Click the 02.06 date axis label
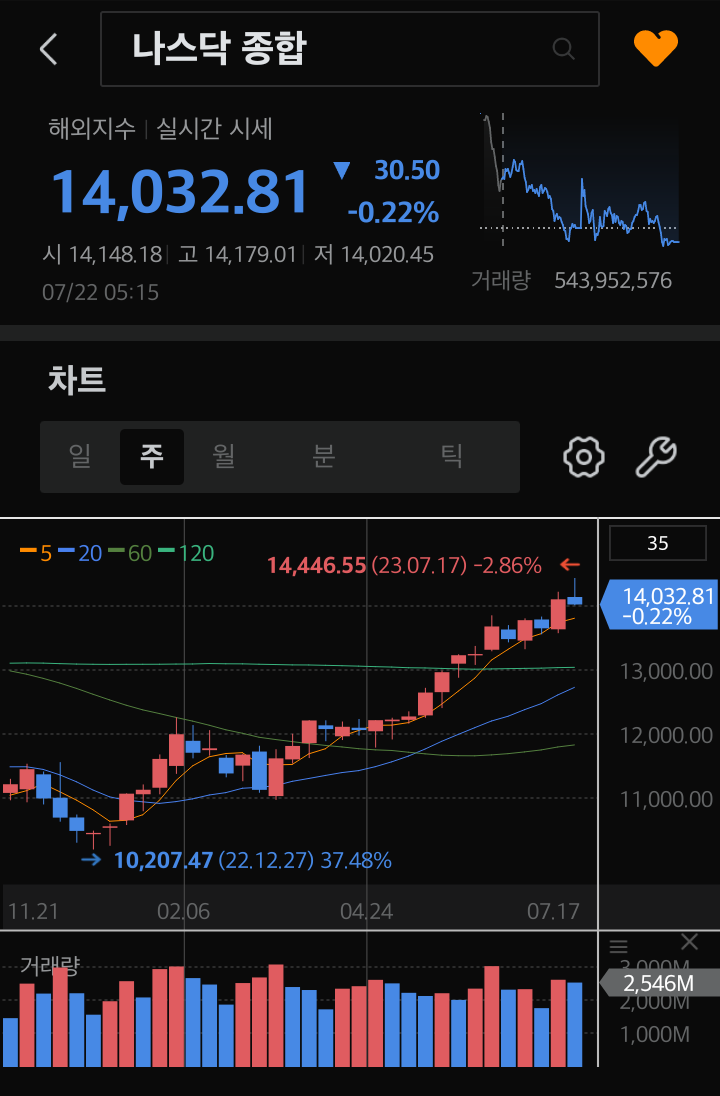This screenshot has width=720, height=1096. pos(183,911)
